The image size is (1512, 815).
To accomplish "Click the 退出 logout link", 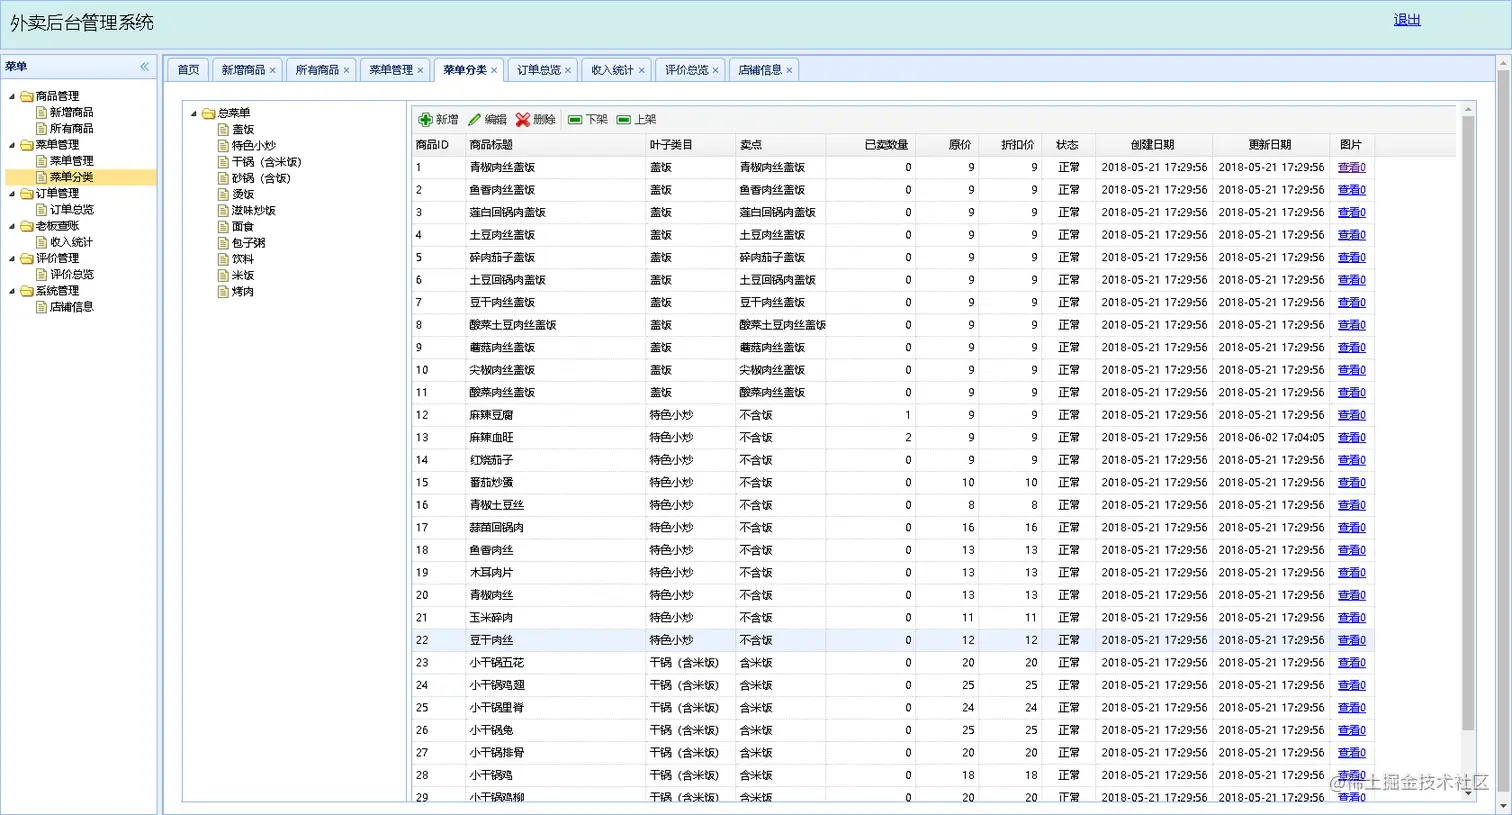I will 1407,19.
